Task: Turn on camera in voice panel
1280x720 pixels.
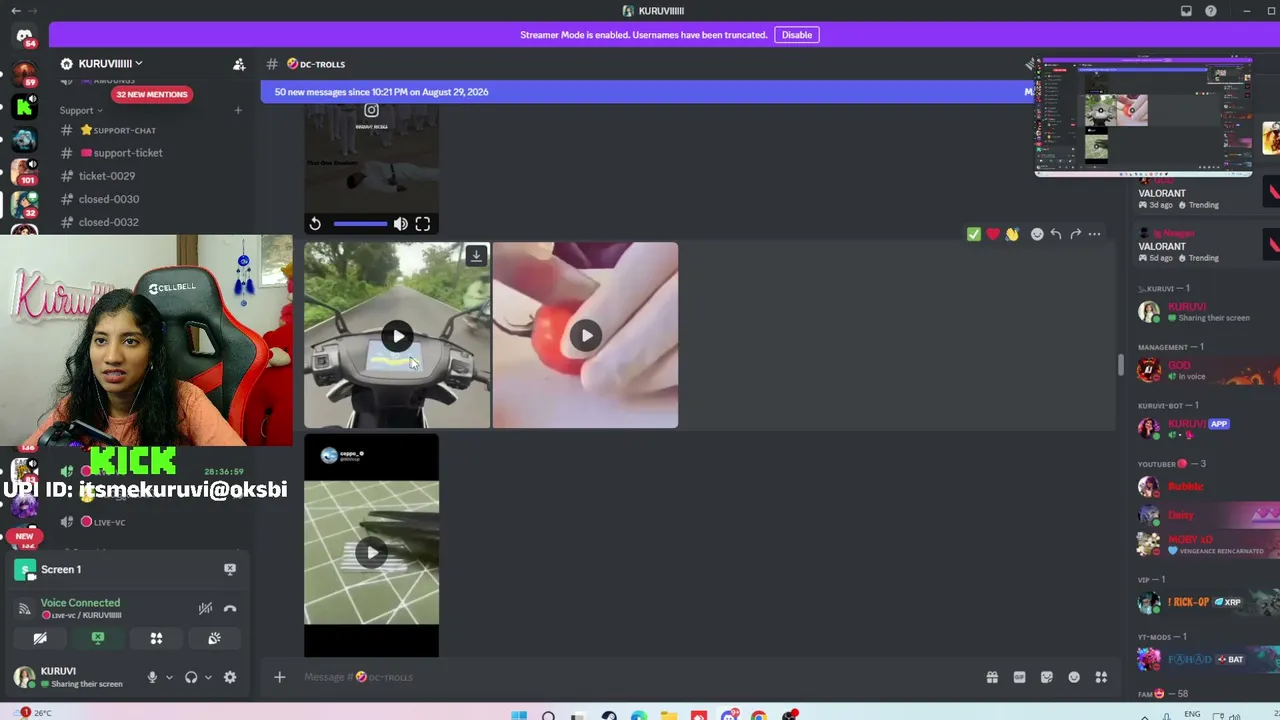Action: pos(40,638)
